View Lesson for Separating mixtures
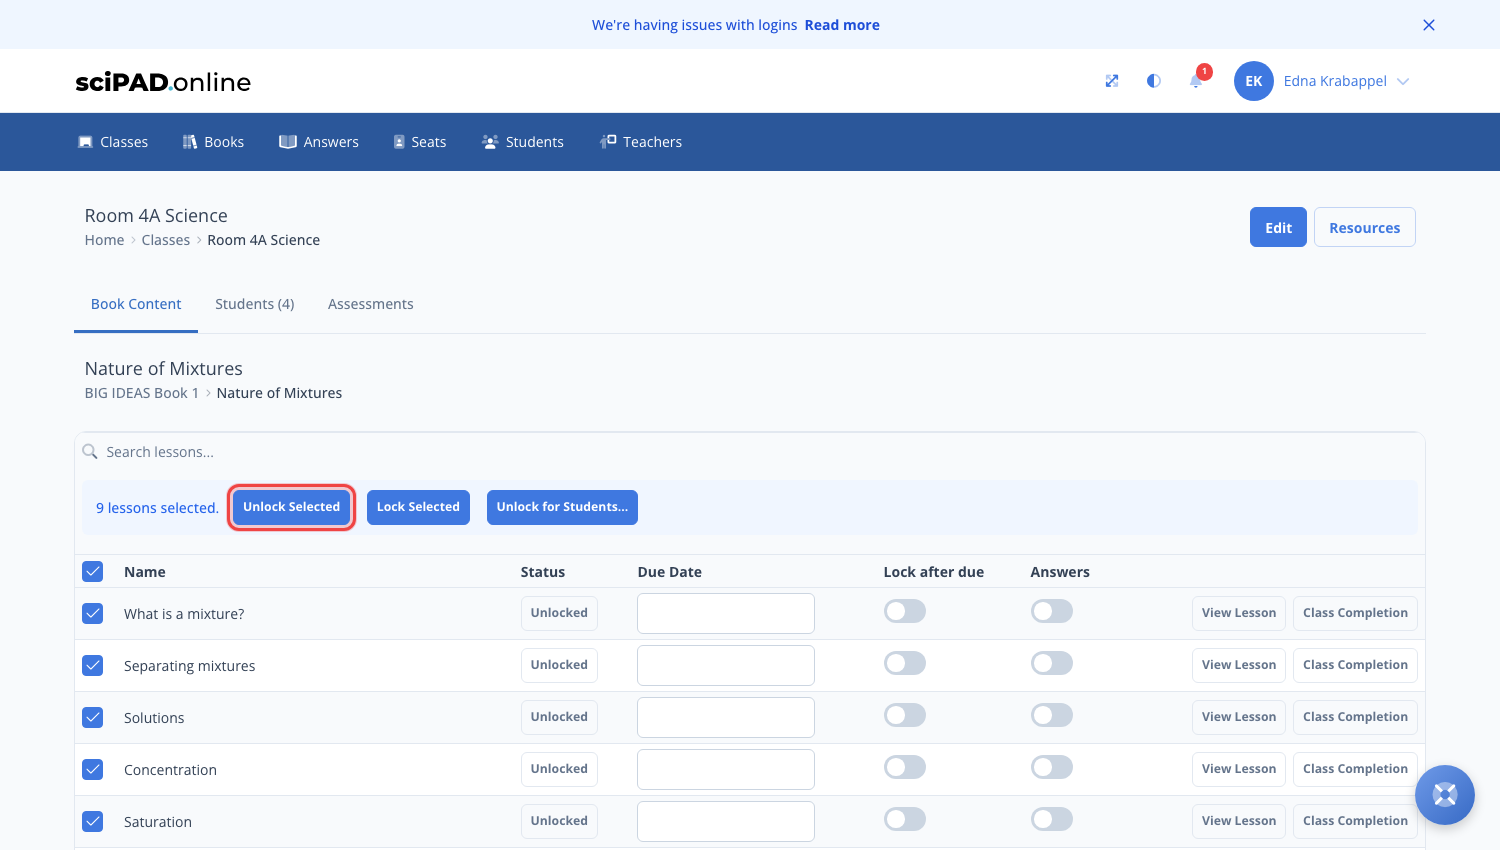 click(x=1239, y=665)
